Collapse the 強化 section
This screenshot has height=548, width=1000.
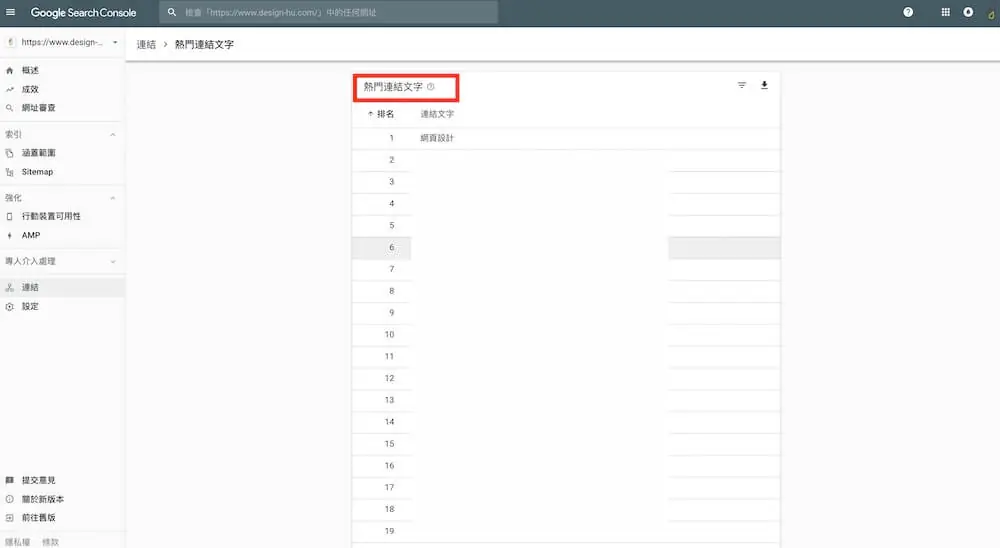click(113, 198)
